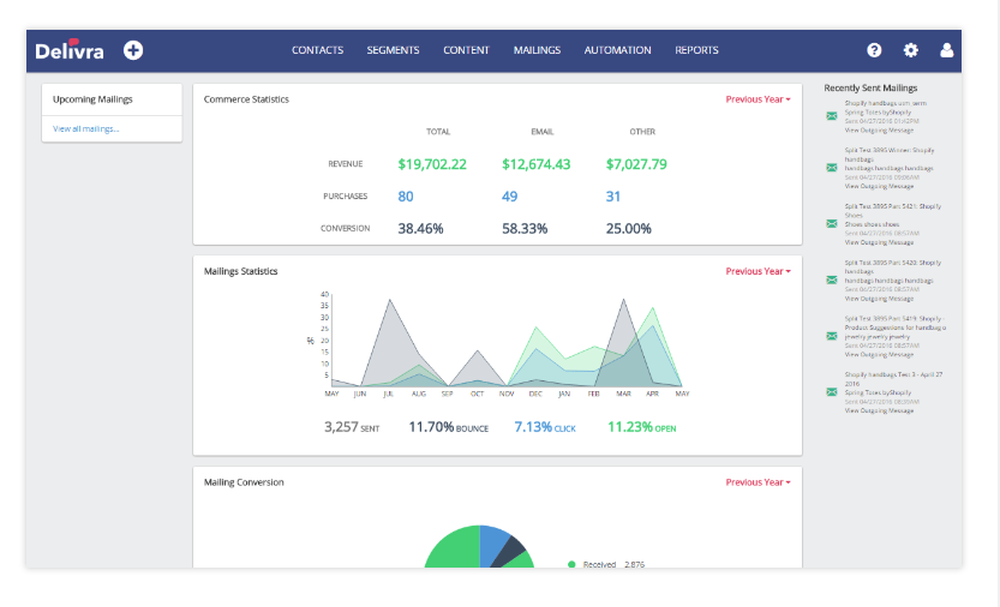Screen dimensions: 1000x607
Task: Open Previous Year dropdown in Commerce Statistics
Action: tap(757, 99)
